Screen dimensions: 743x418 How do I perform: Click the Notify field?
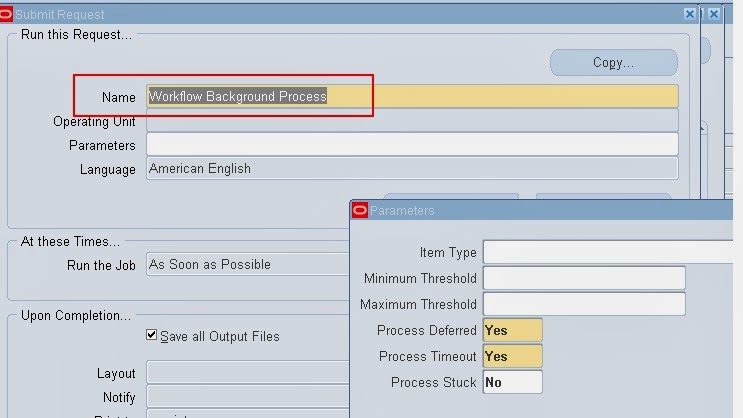pos(248,397)
